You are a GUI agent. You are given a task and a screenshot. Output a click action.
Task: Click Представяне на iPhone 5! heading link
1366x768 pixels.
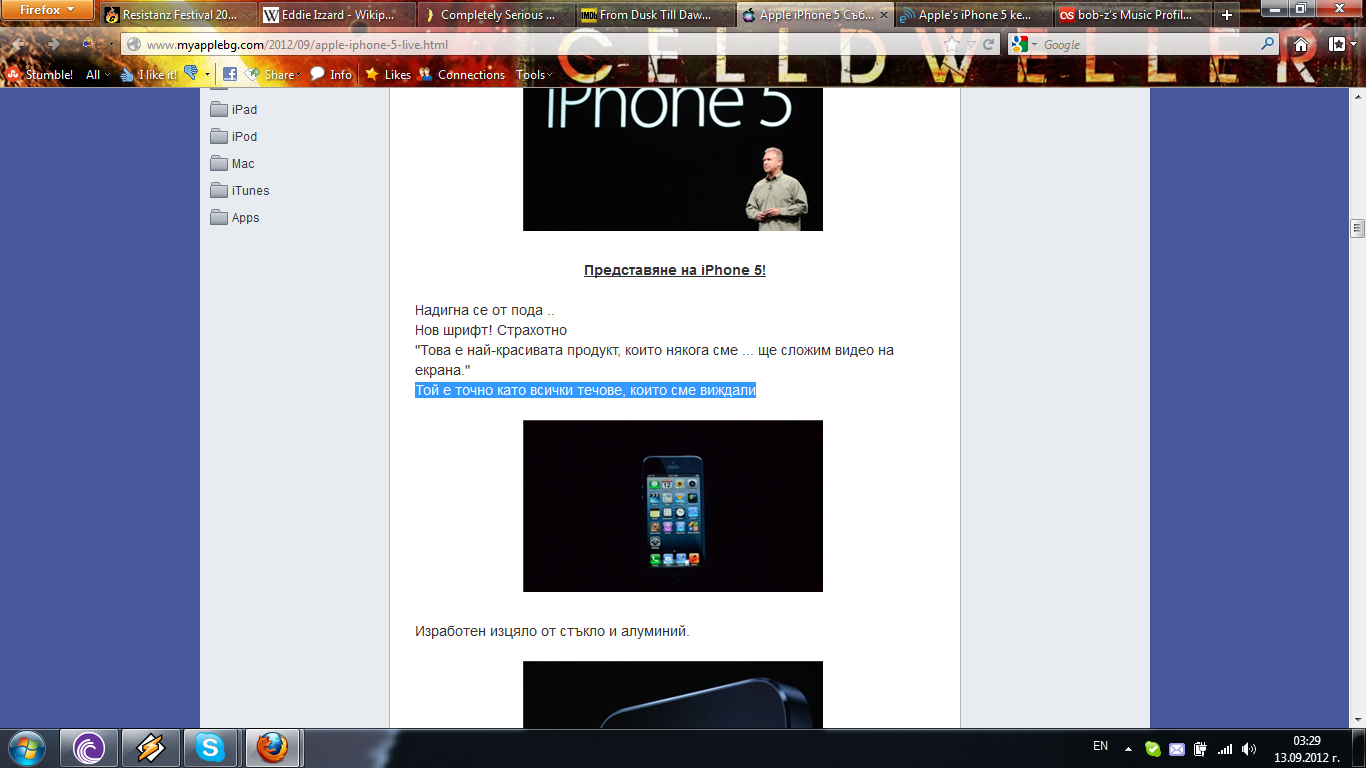click(675, 271)
